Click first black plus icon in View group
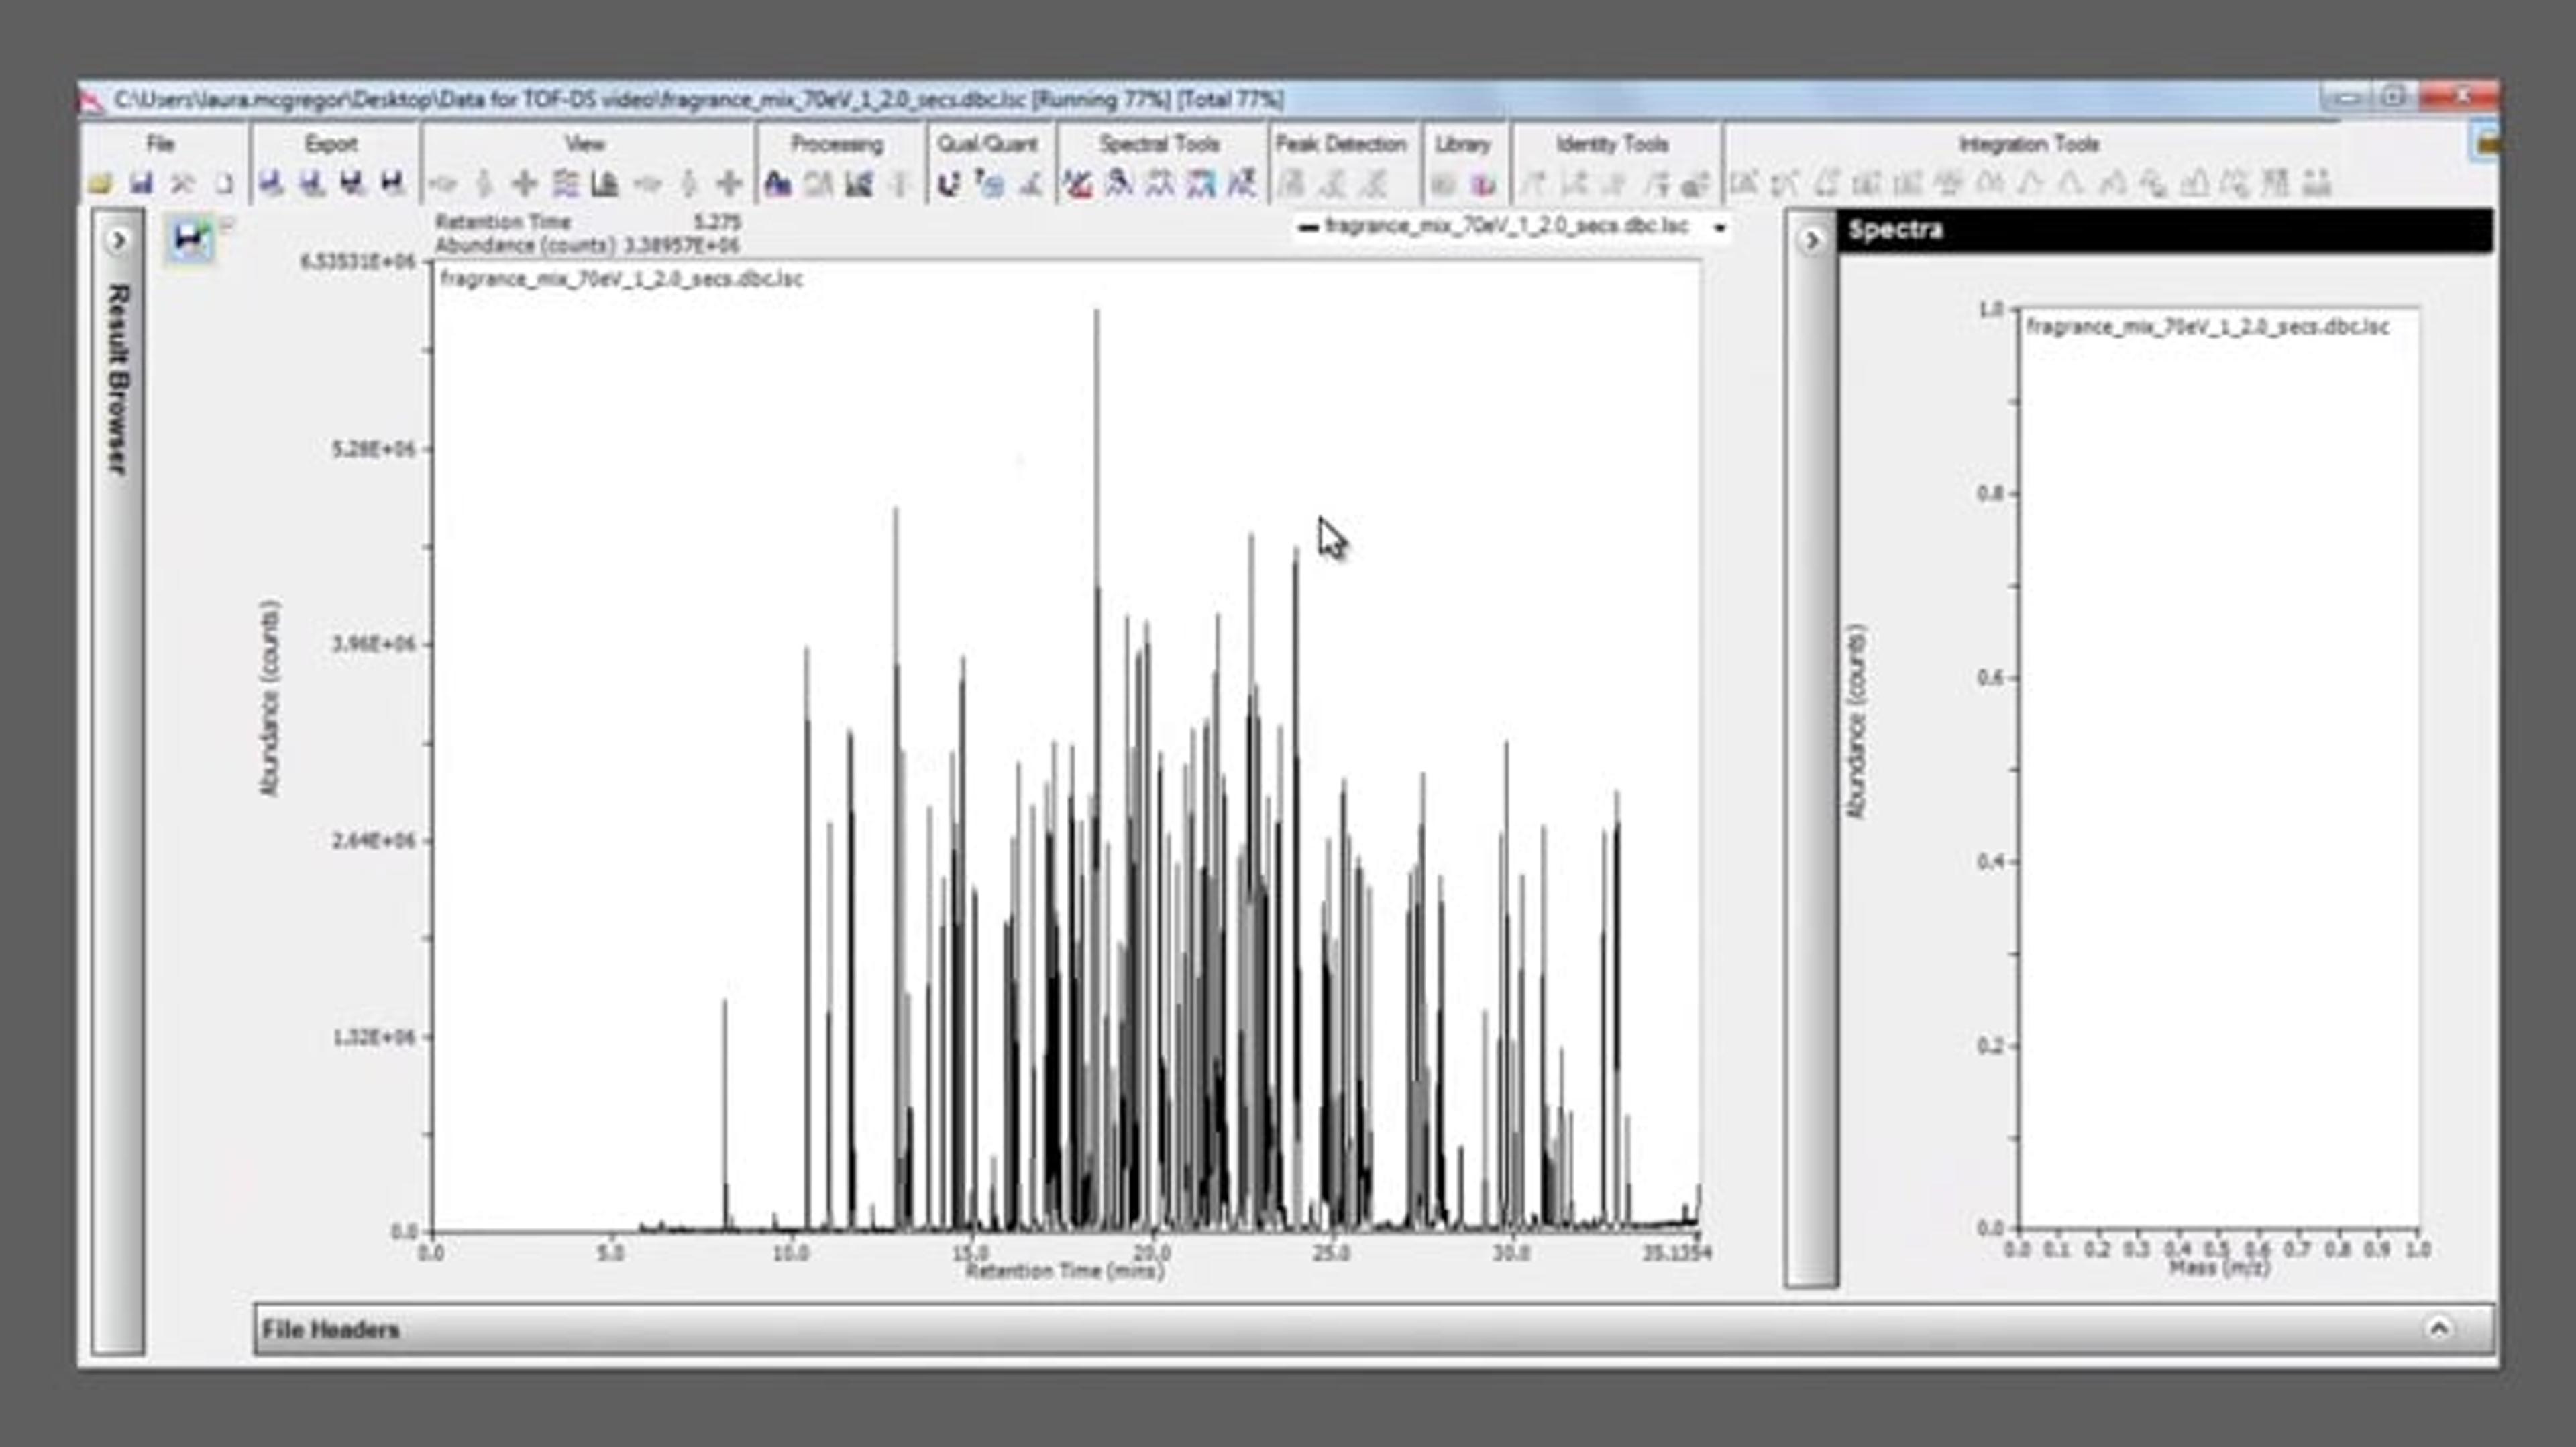Image resolution: width=2576 pixels, height=1447 pixels. coord(524,183)
